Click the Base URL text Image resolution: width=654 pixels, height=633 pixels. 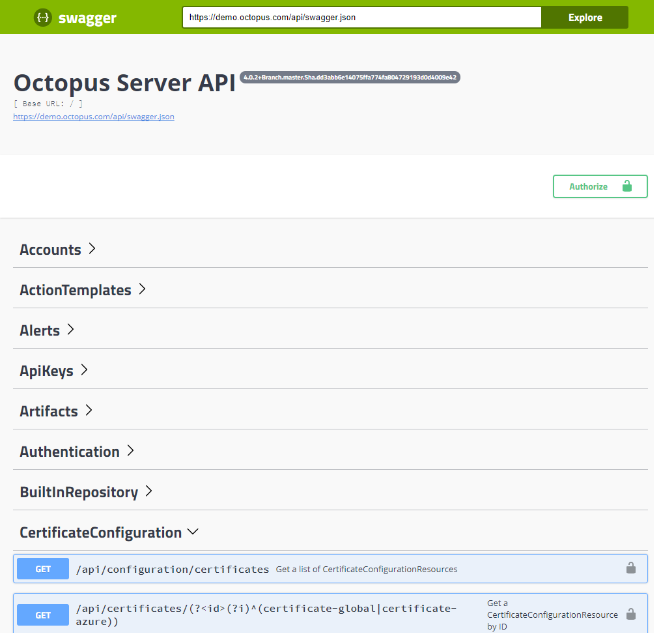tap(48, 103)
